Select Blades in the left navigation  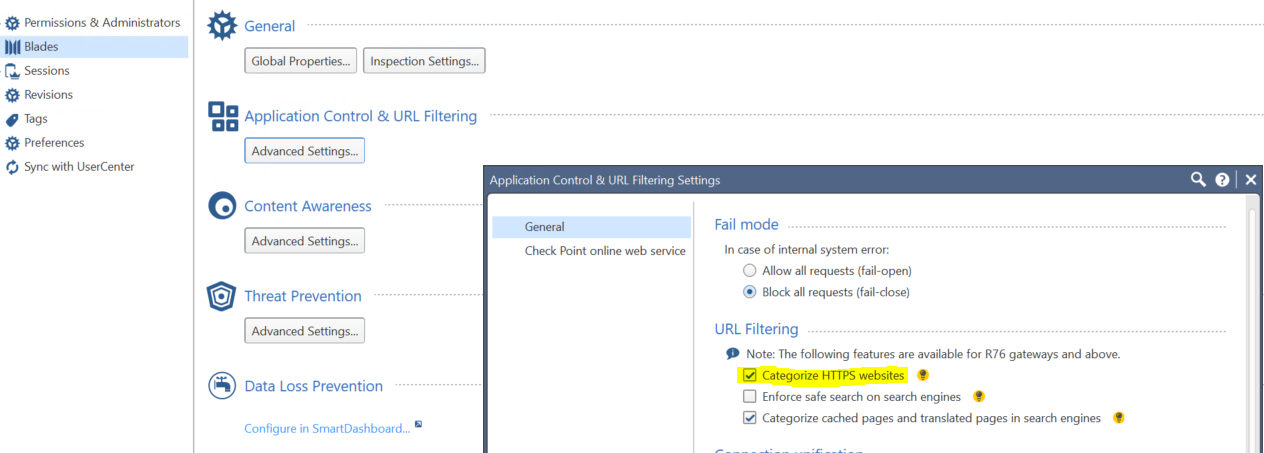(94, 46)
